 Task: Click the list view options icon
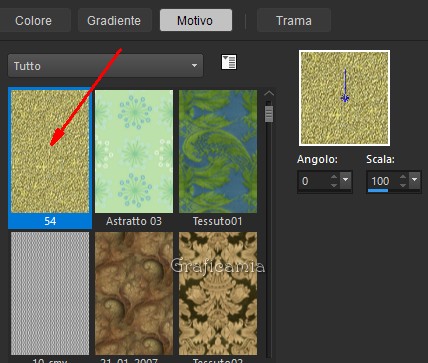(x=229, y=62)
